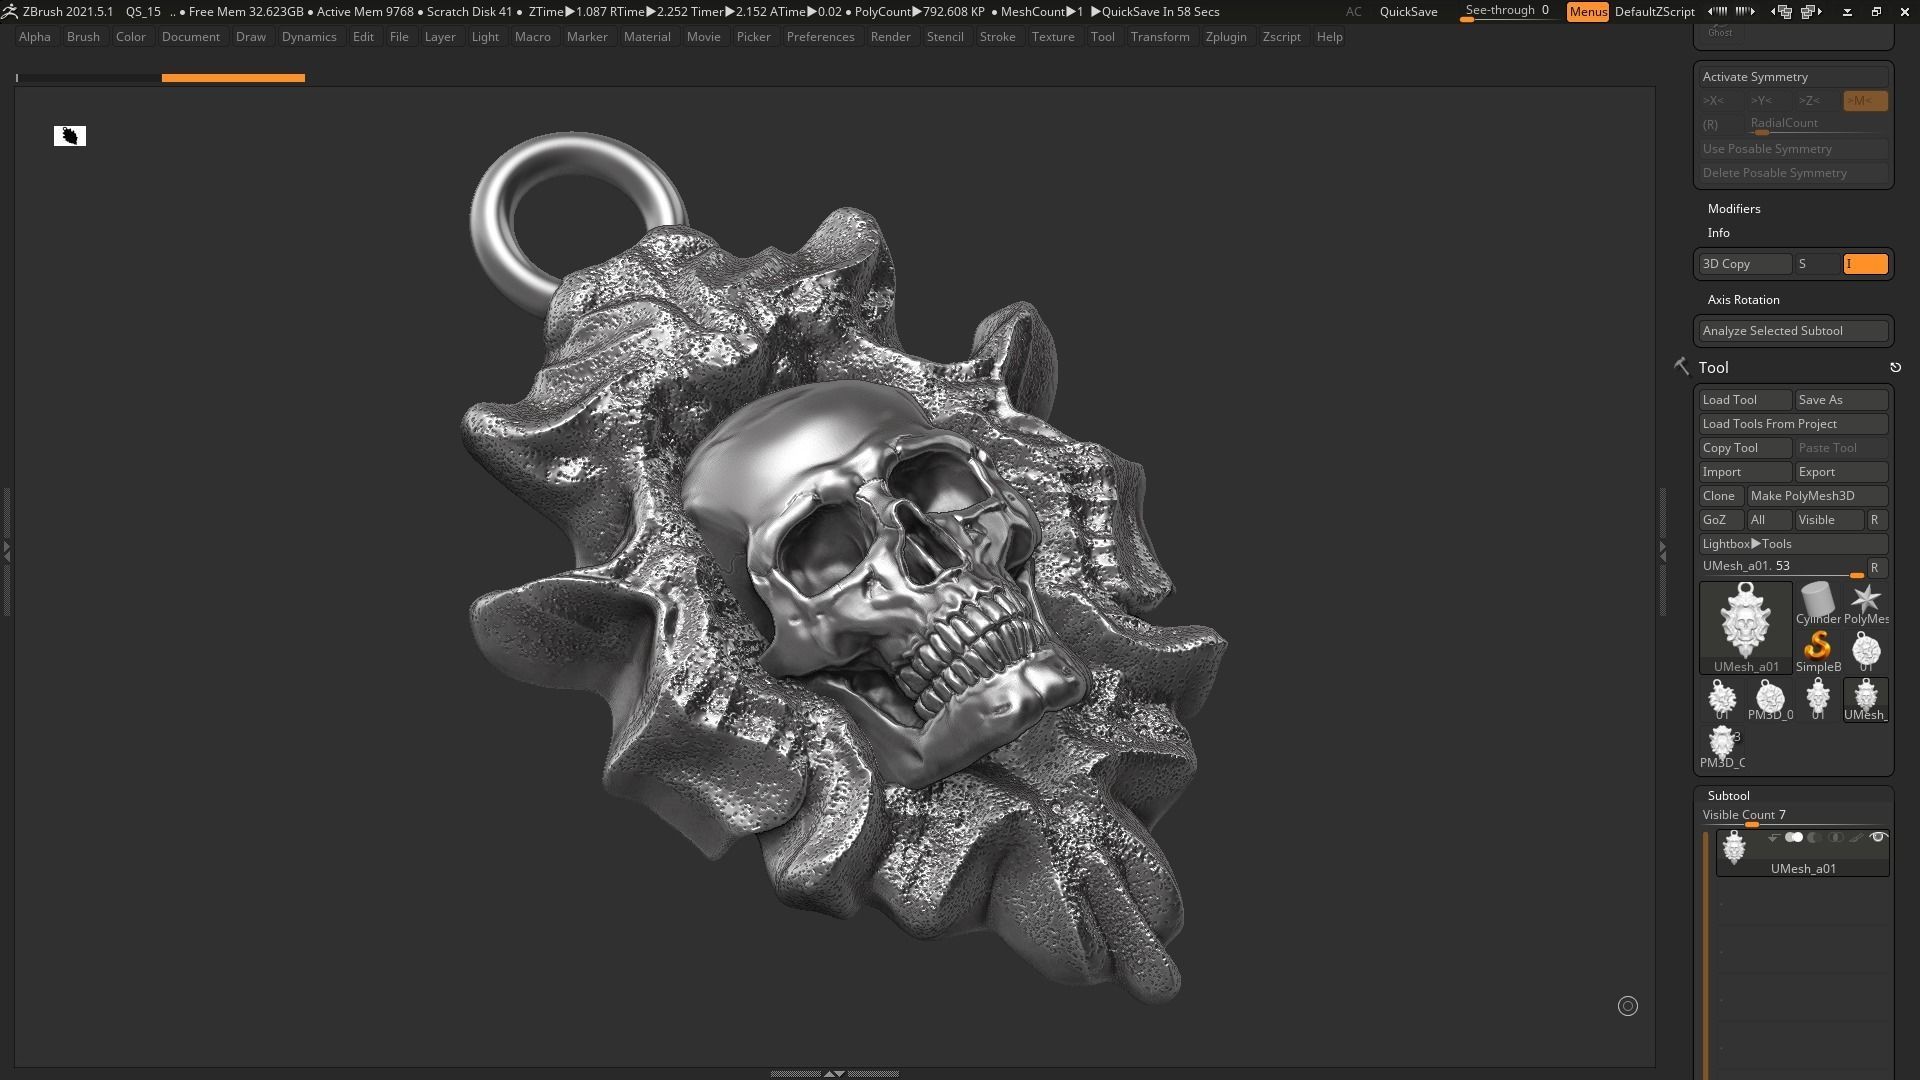Screen dimensions: 1920x1080
Task: Click the right tray divider arrow
Action: (1663, 550)
